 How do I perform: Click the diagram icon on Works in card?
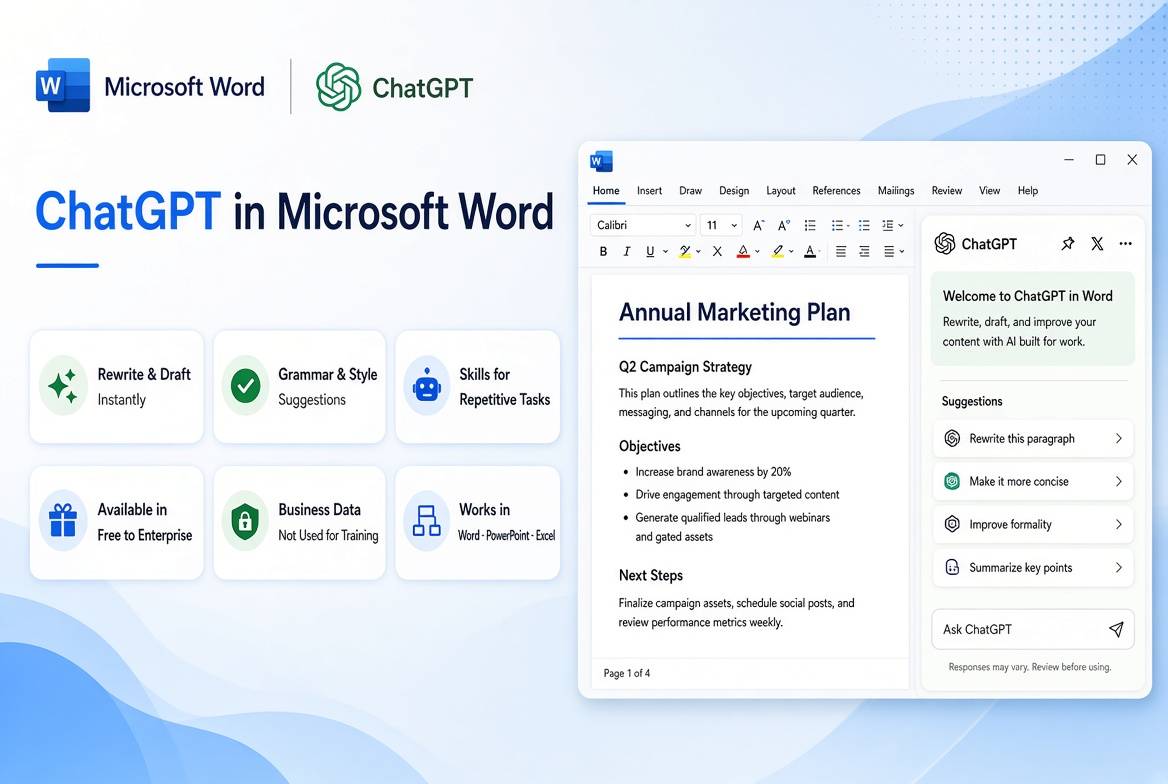click(427, 521)
